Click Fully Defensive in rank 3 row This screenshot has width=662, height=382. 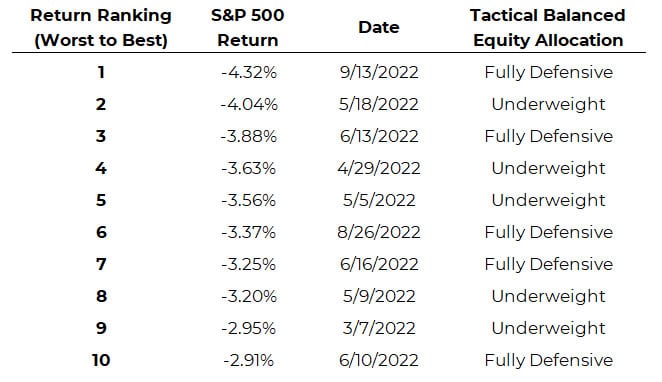click(548, 136)
